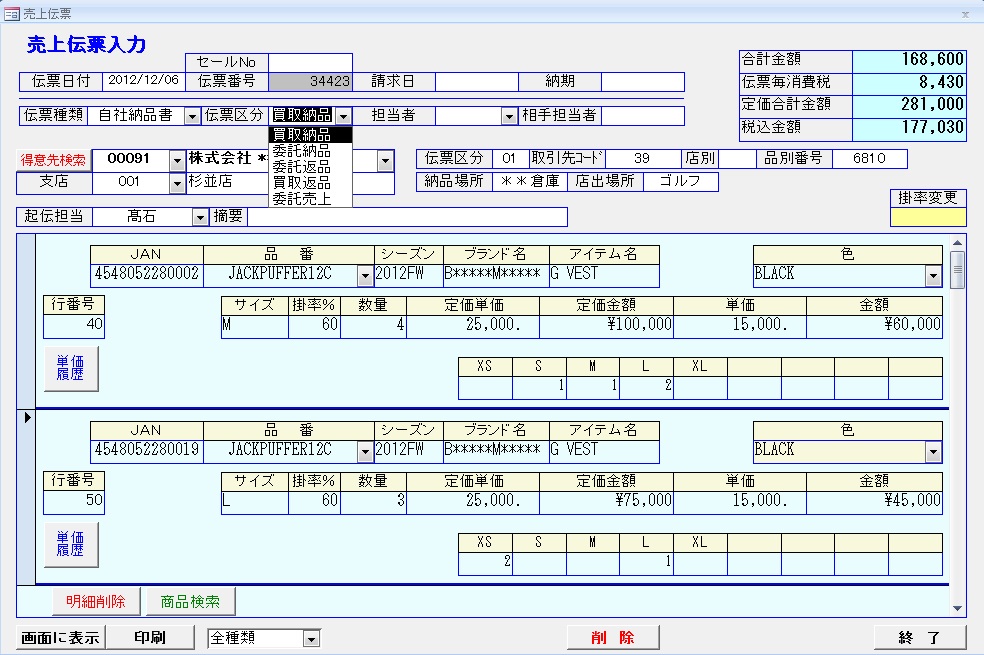Viewport: 984px width, 655px height.
Task: Pick 委託売上 from the dropdown options
Action: pos(301,199)
